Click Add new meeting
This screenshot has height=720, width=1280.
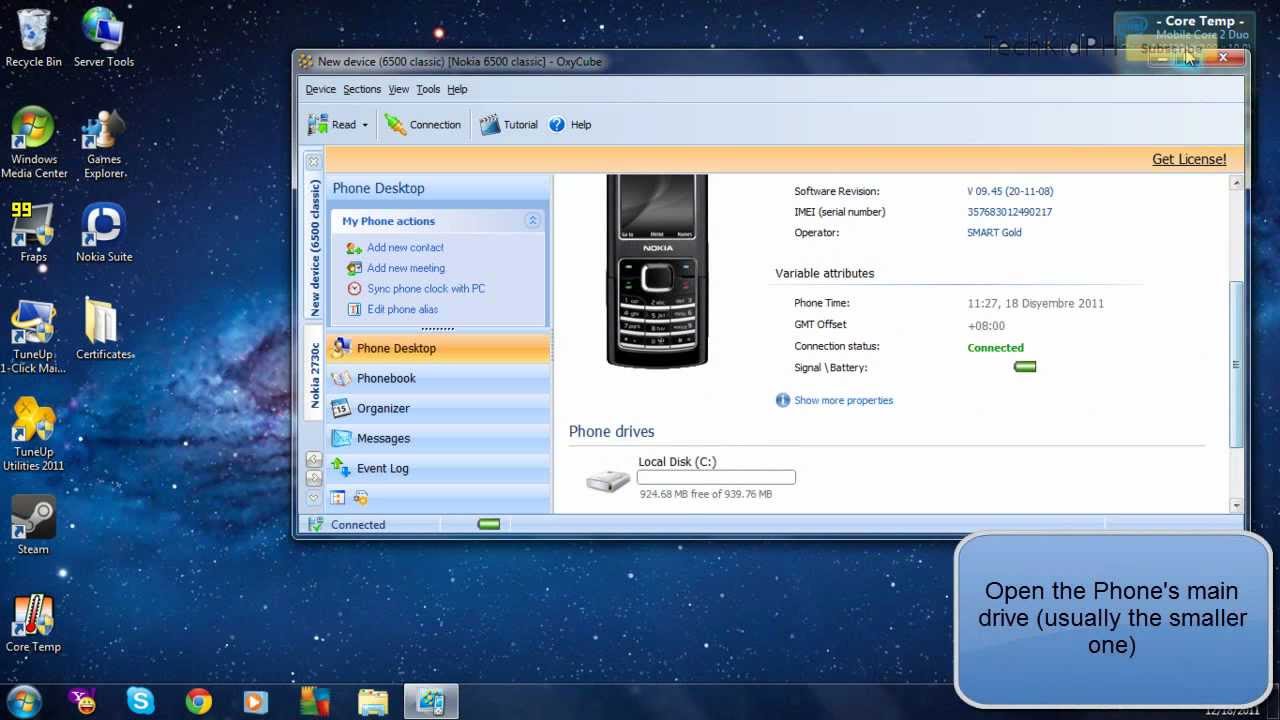click(406, 268)
